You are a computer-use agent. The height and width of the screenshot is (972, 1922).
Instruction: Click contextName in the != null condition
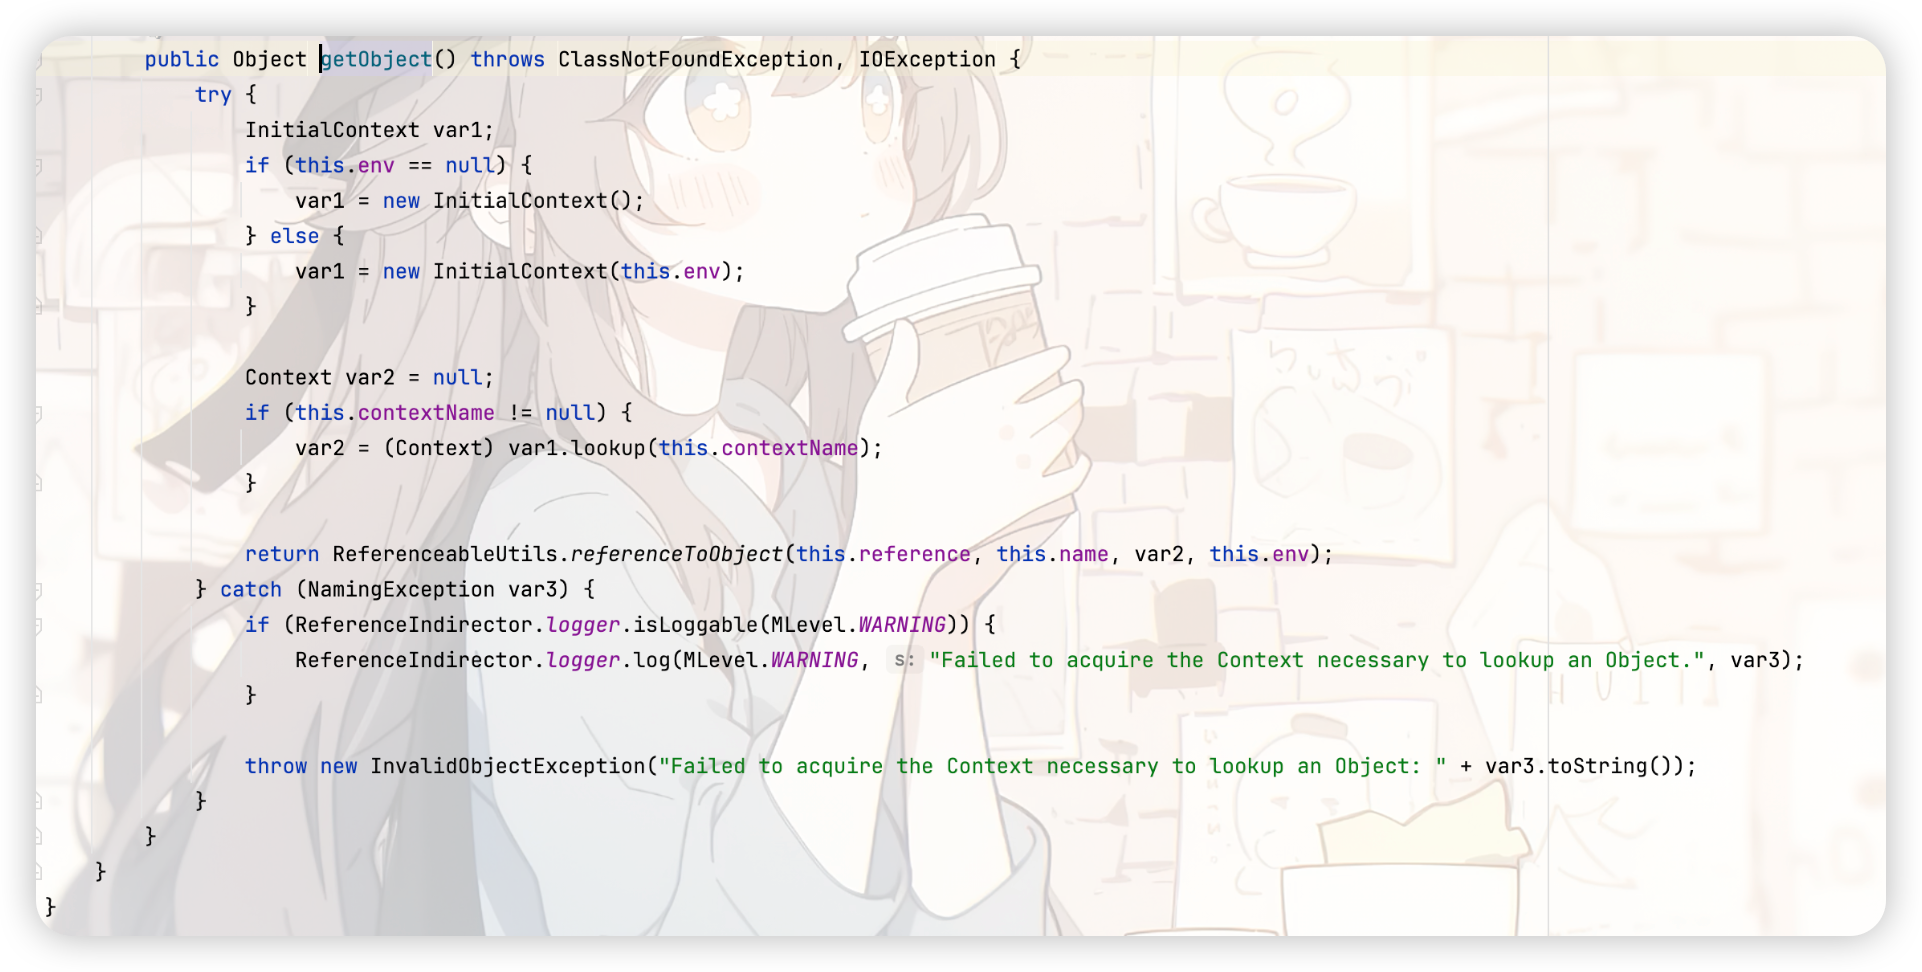coord(426,413)
